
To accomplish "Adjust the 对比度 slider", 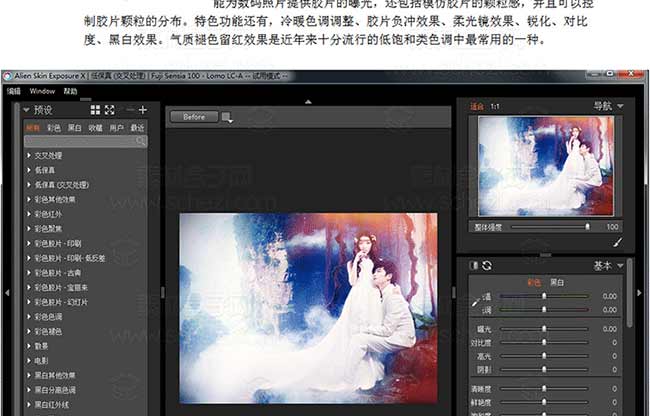I will click(x=544, y=343).
